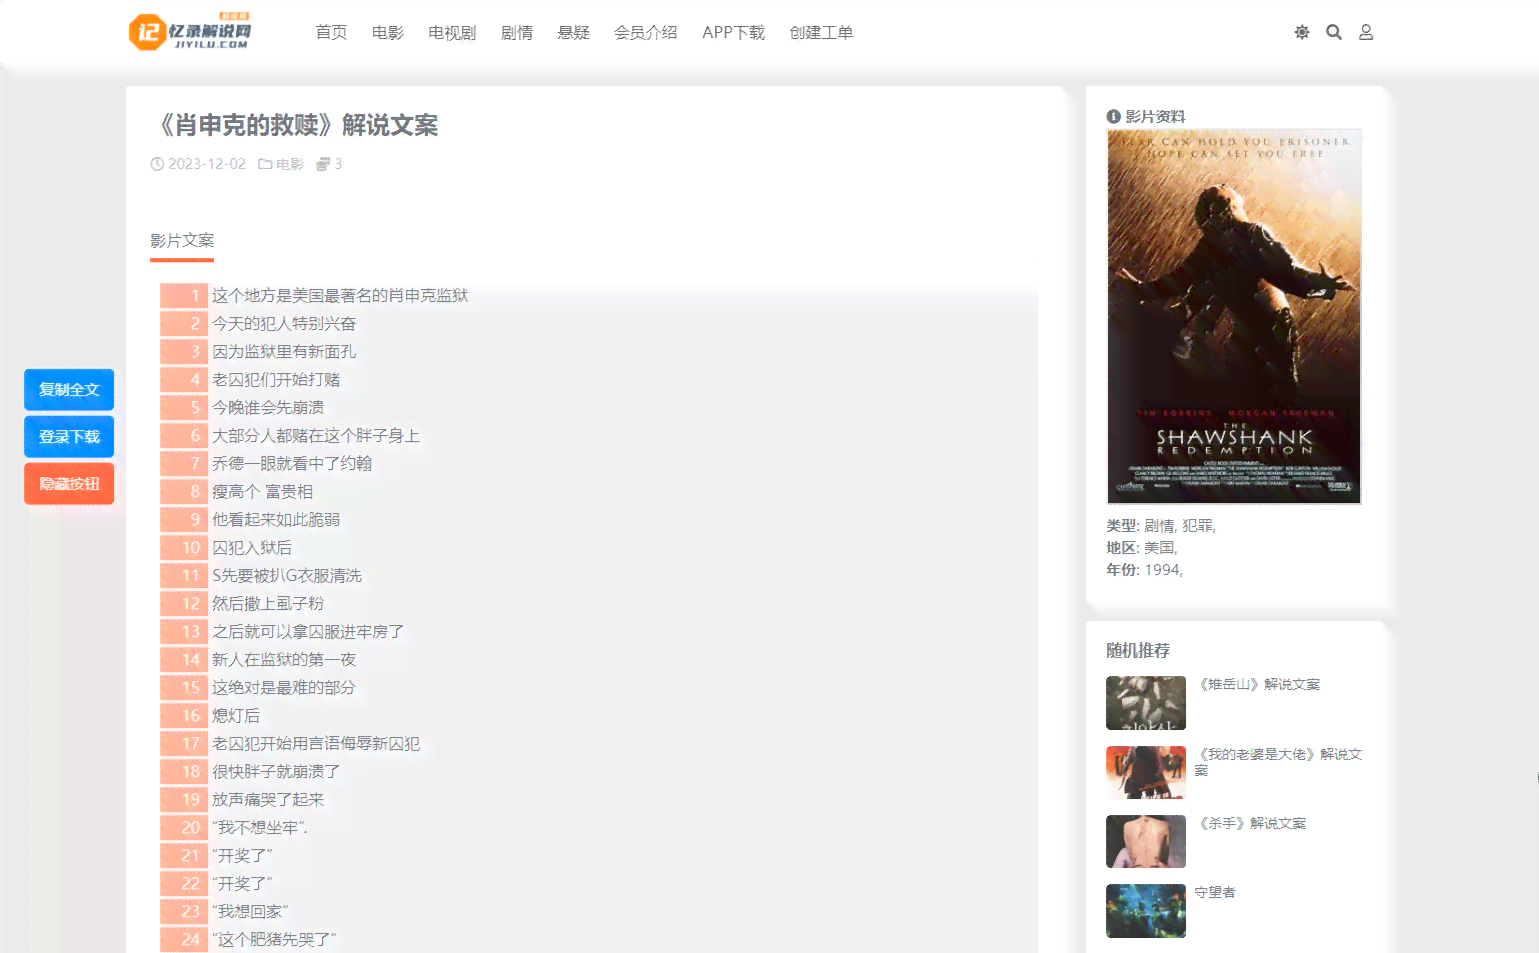Click thumbnail beside 《我的老婆是大佬》

[x=1146, y=772]
